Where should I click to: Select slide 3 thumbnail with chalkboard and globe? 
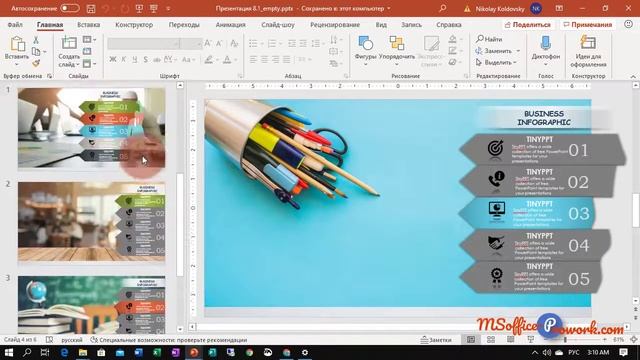pyautogui.click(x=91, y=305)
